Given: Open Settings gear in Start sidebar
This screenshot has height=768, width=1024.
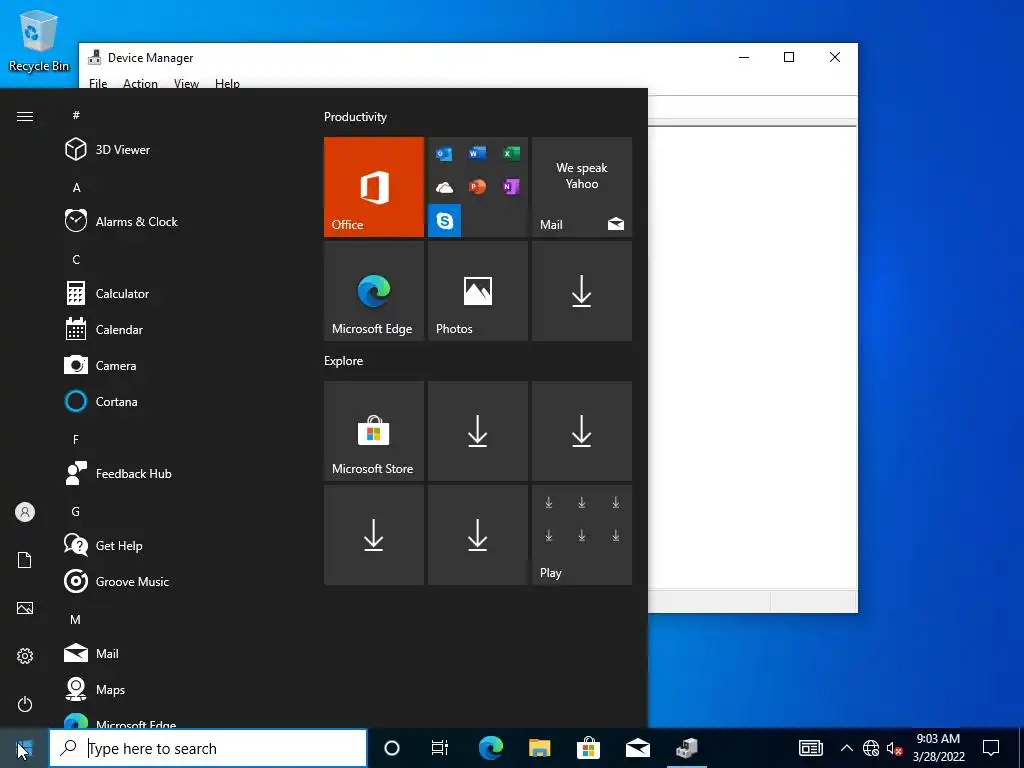Looking at the screenshot, I should (25, 656).
